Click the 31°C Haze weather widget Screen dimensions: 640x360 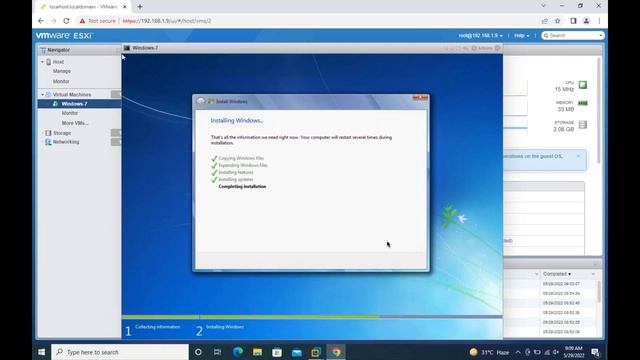tap(489, 352)
